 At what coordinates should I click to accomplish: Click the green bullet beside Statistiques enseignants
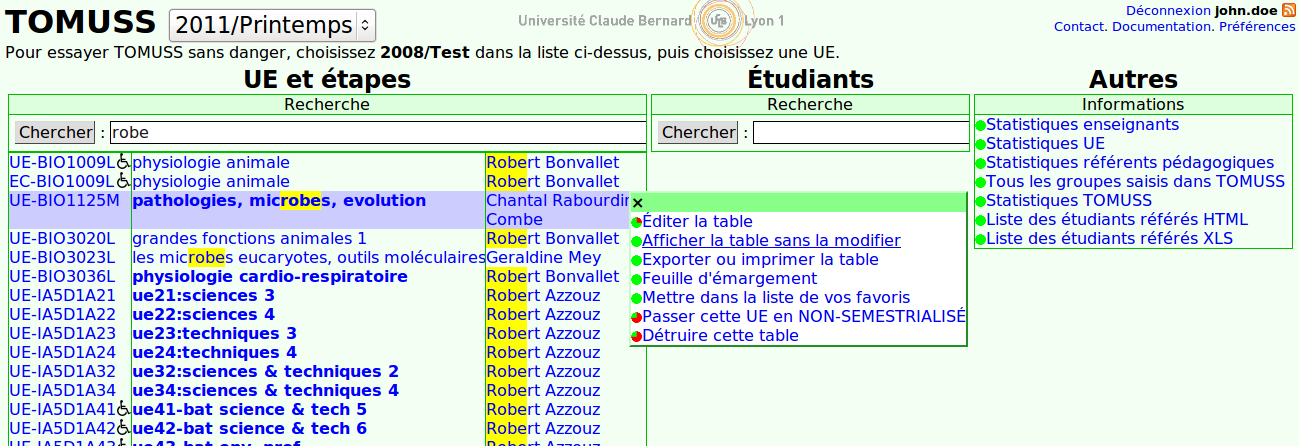click(981, 126)
